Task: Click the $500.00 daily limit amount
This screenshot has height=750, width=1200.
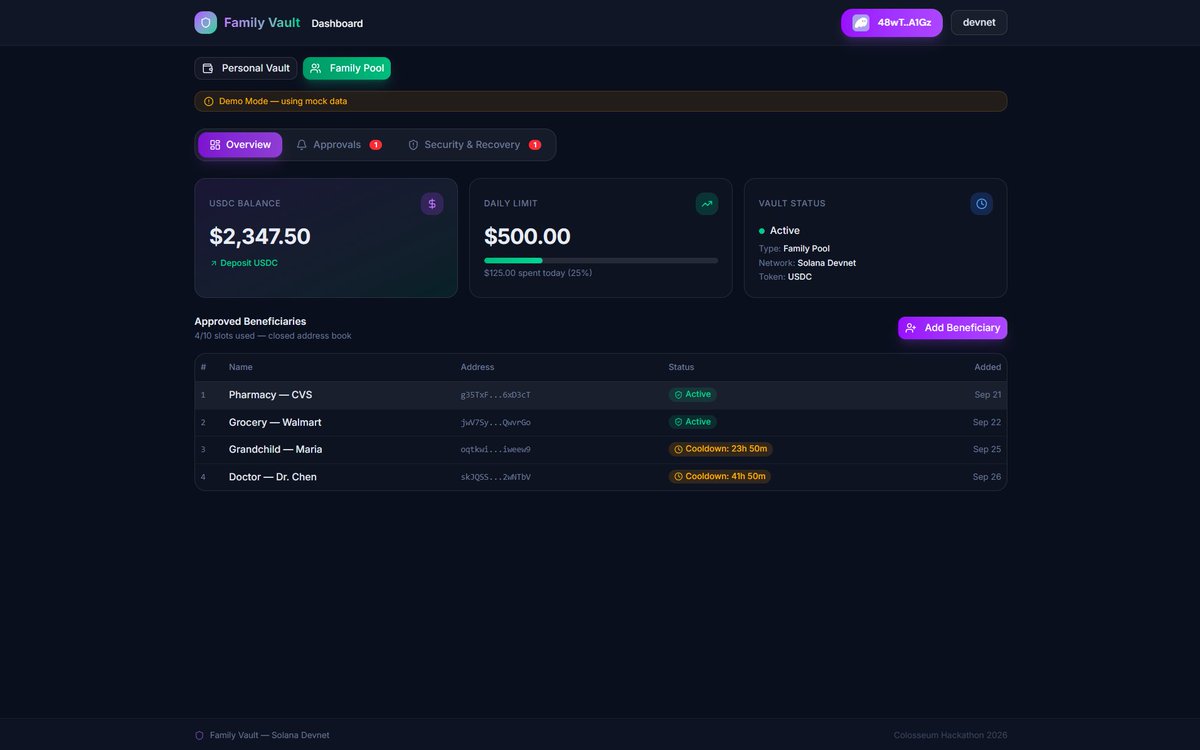Action: coord(527,237)
